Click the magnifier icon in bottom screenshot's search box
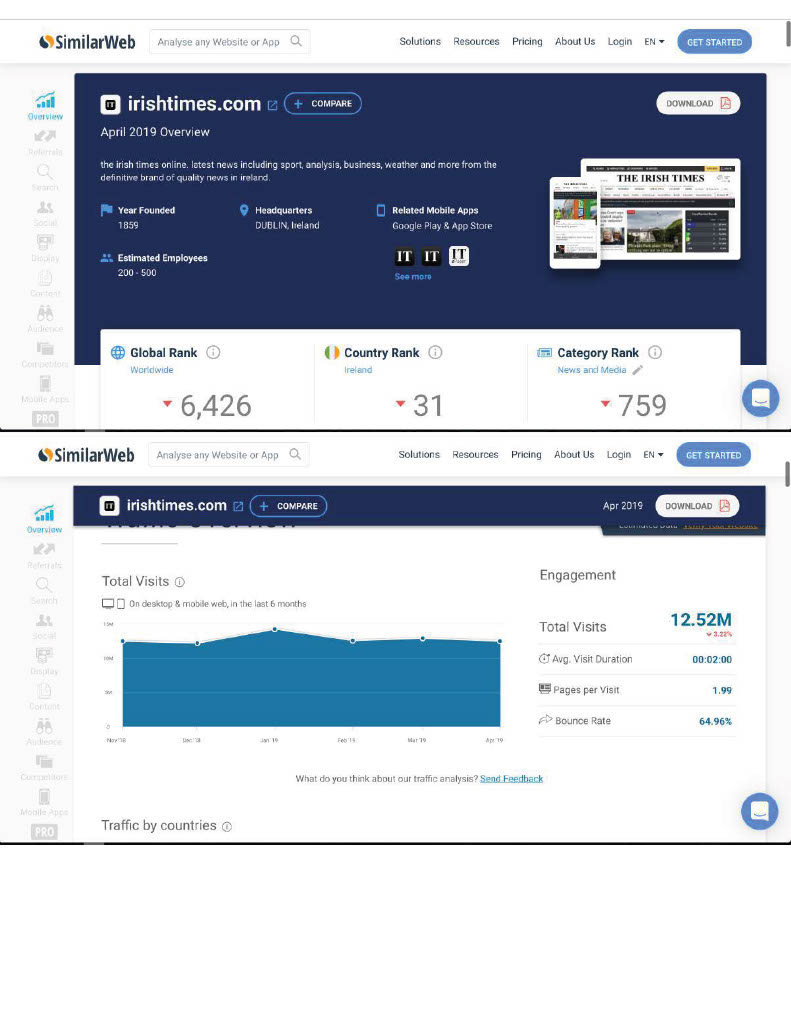 coord(295,454)
